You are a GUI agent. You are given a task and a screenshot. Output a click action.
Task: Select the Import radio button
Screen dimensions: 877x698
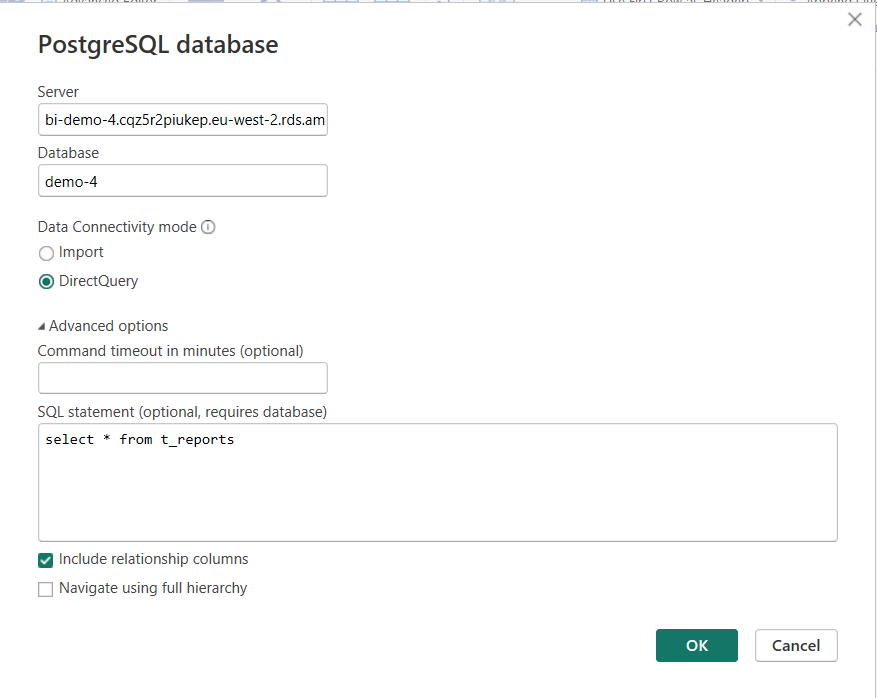click(46, 254)
